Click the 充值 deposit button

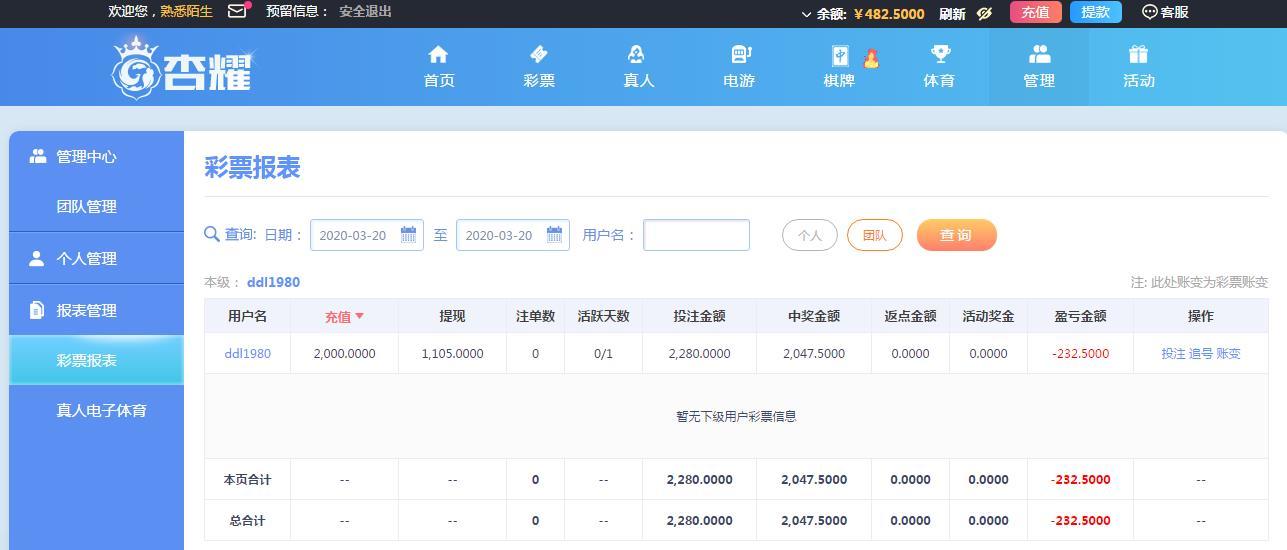click(1035, 12)
